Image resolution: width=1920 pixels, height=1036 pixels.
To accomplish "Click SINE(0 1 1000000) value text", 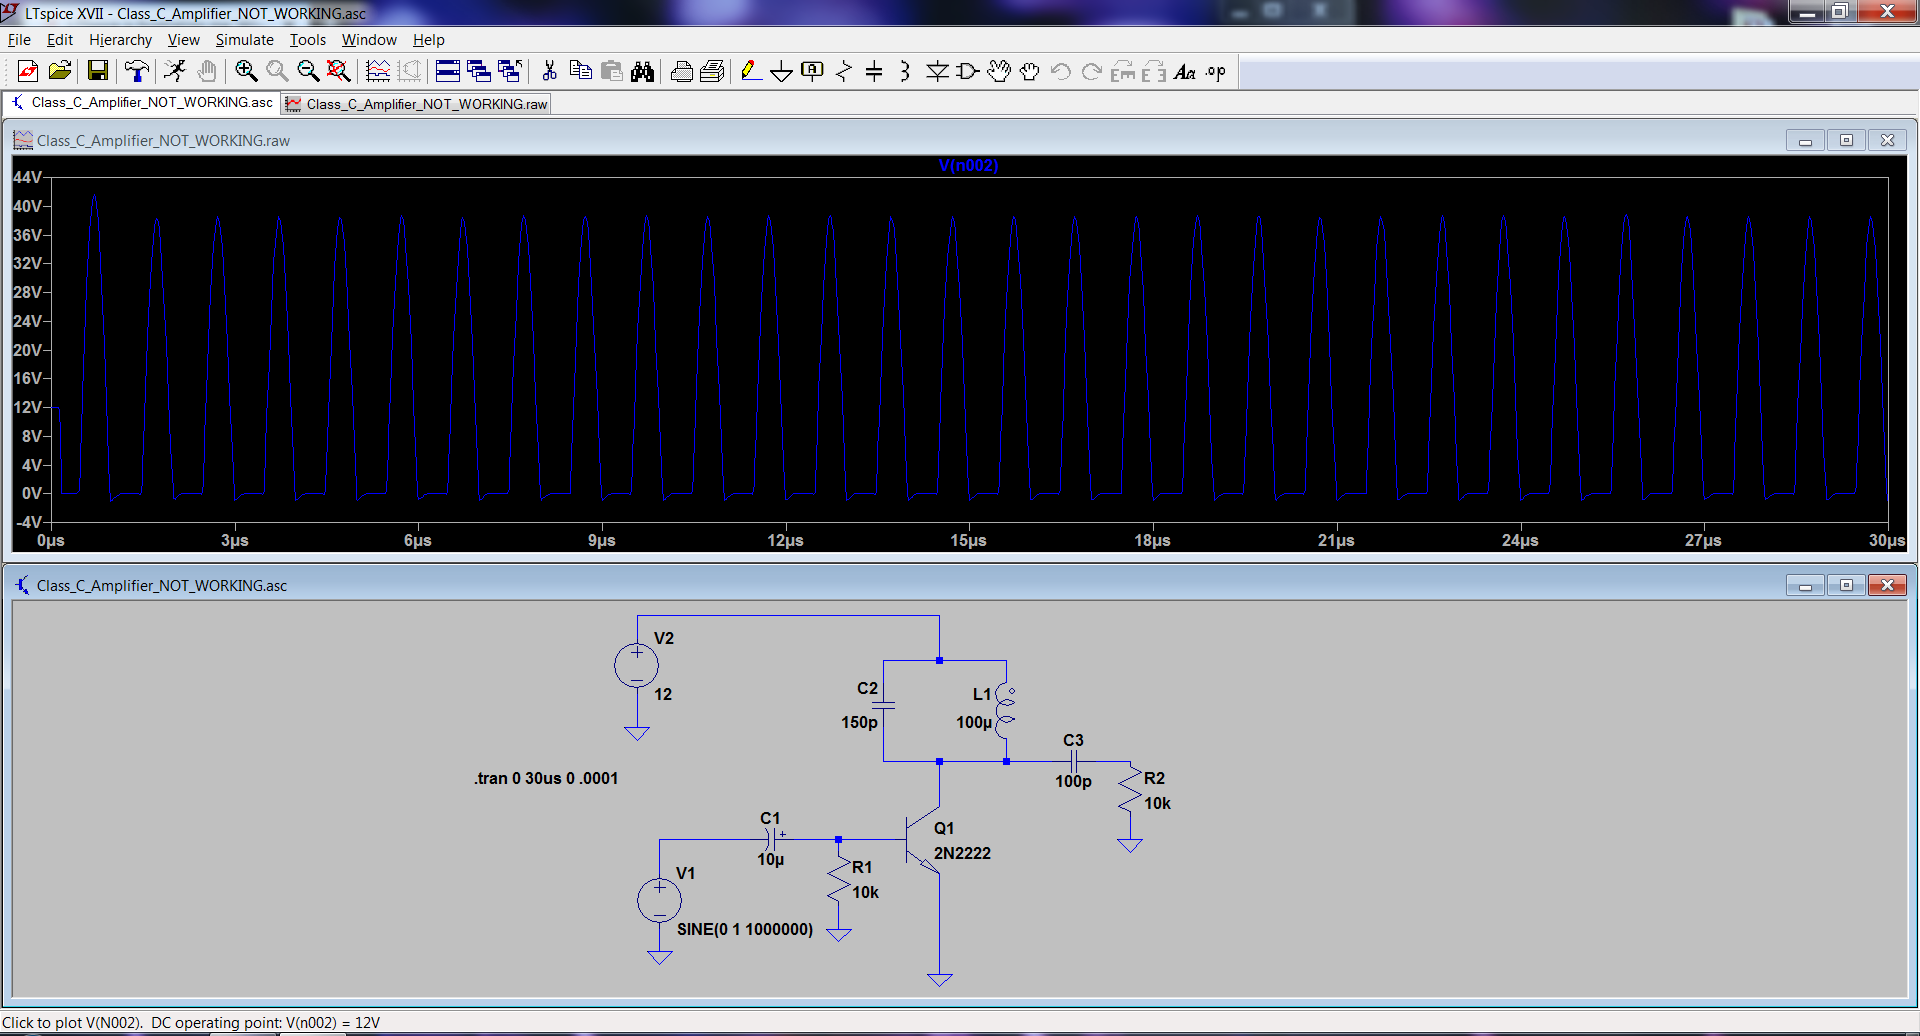I will point(745,929).
